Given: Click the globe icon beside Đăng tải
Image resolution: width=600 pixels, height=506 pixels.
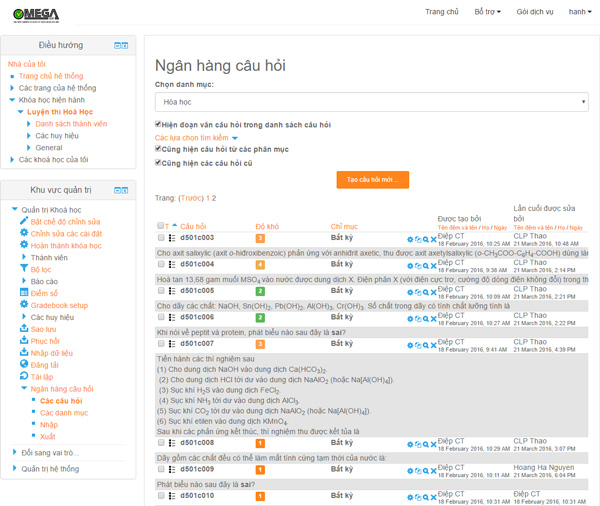Looking at the screenshot, I should pyautogui.click(x=24, y=364).
